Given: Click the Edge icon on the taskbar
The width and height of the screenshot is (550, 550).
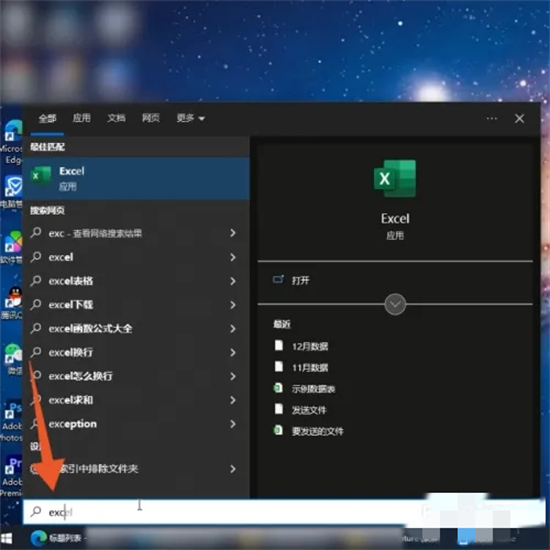Looking at the screenshot, I should [39, 538].
